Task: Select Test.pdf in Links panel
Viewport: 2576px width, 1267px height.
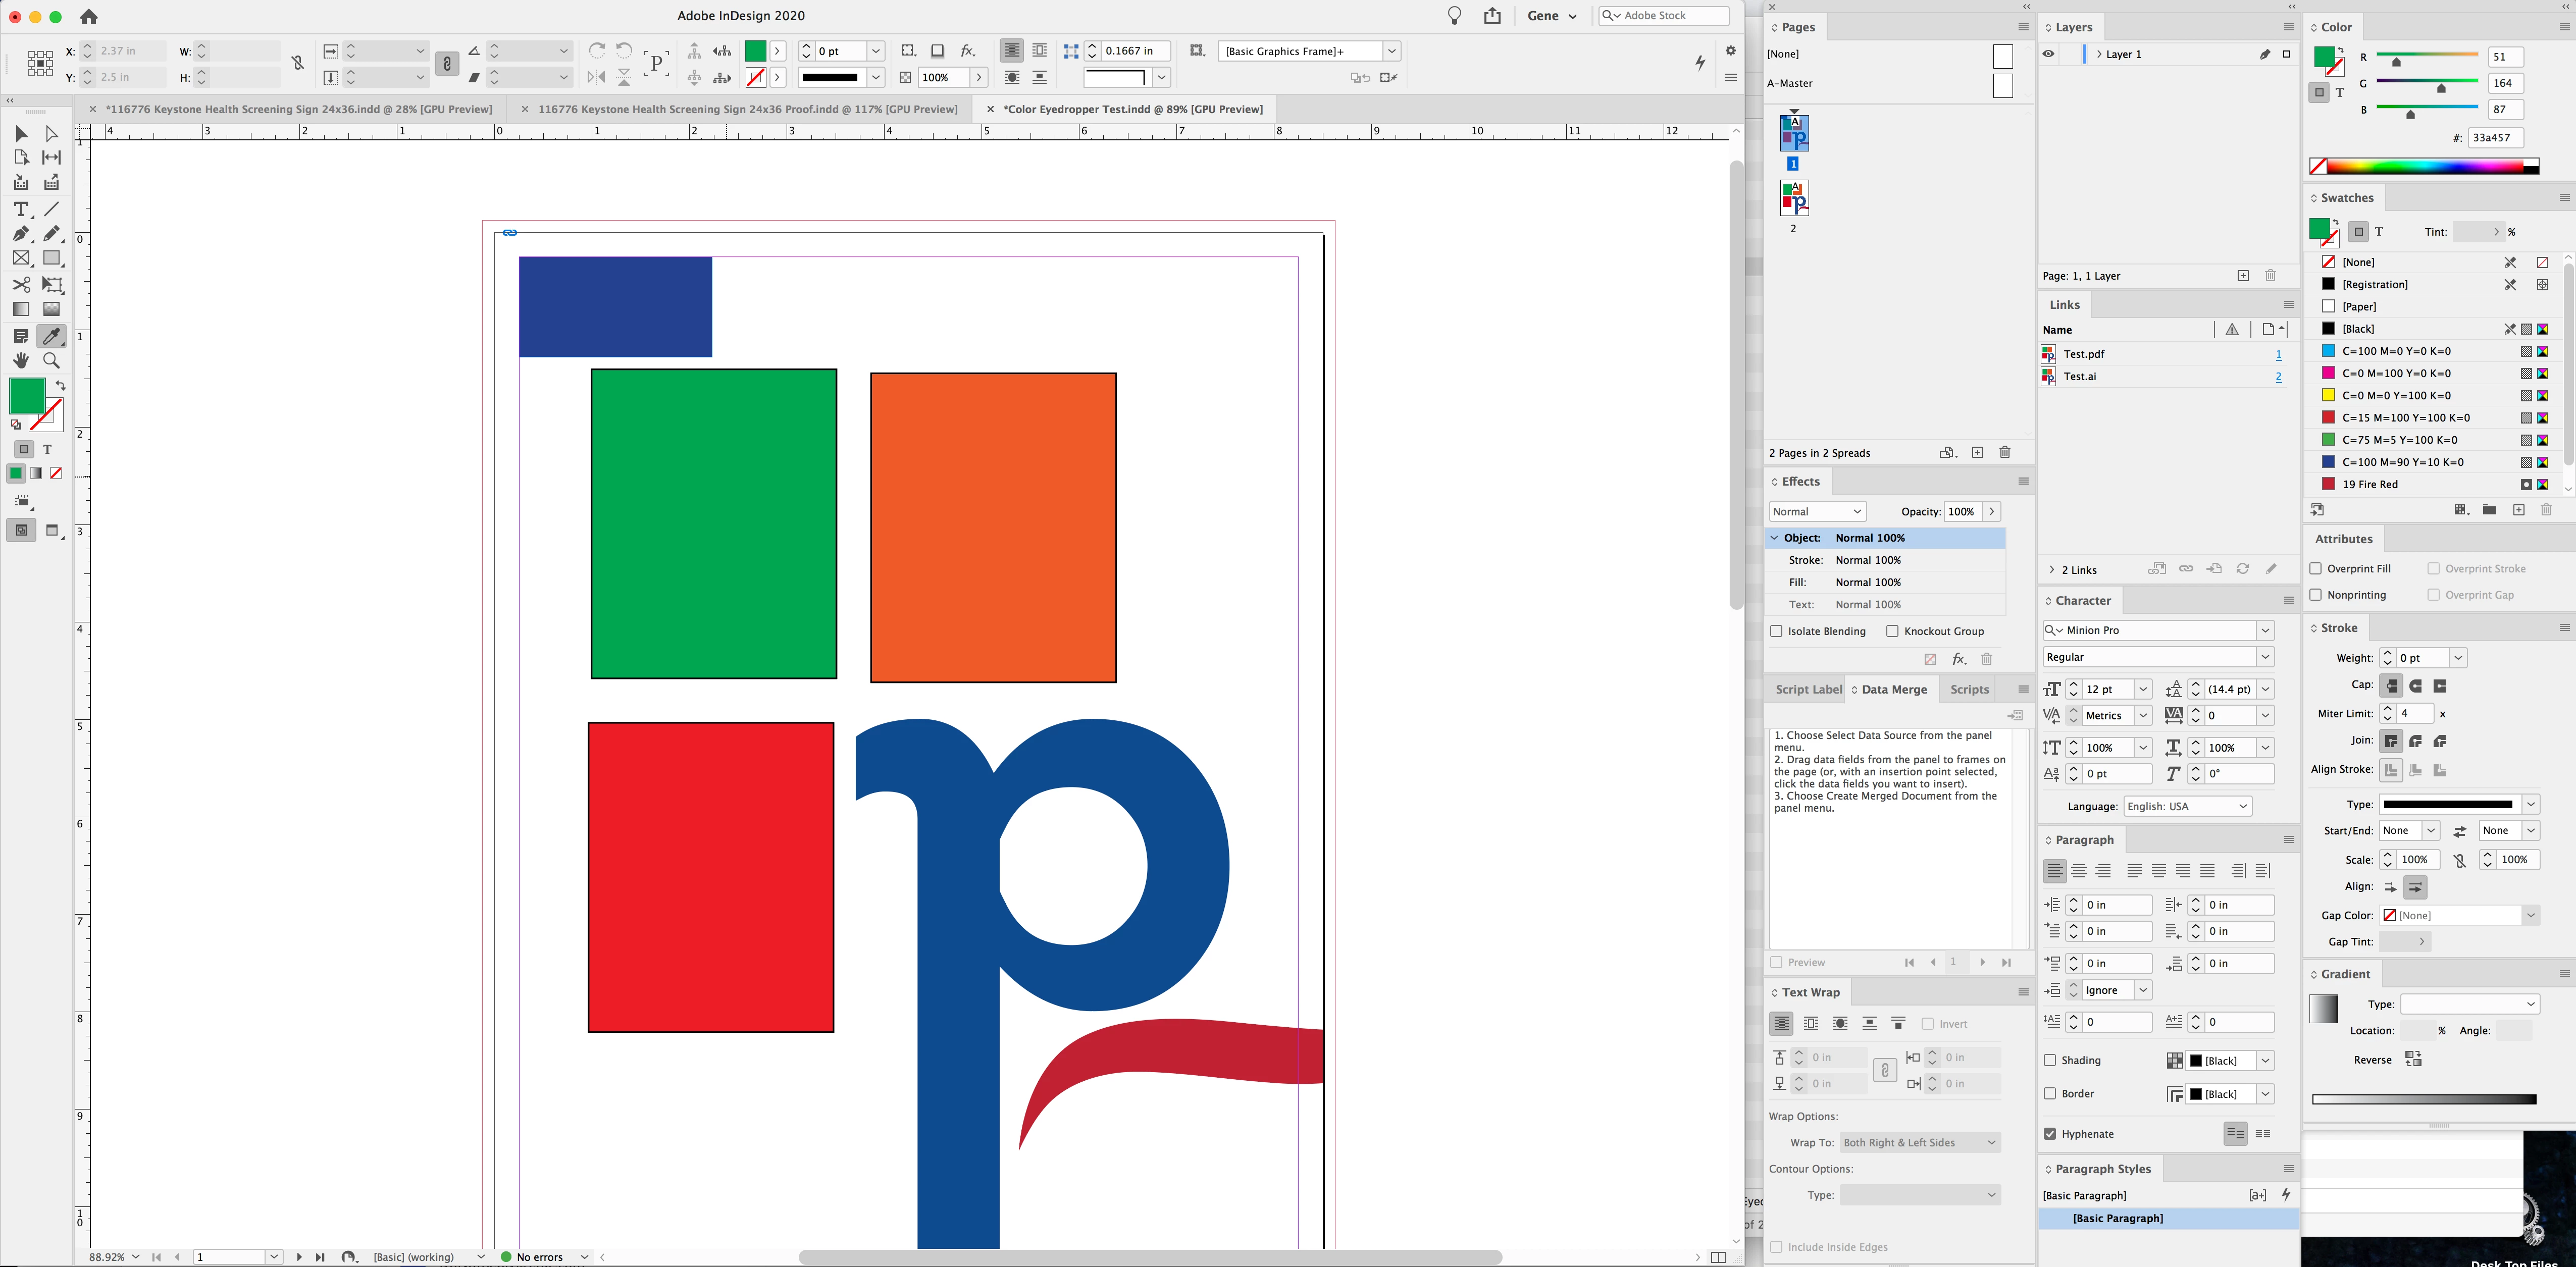Action: click(2083, 354)
